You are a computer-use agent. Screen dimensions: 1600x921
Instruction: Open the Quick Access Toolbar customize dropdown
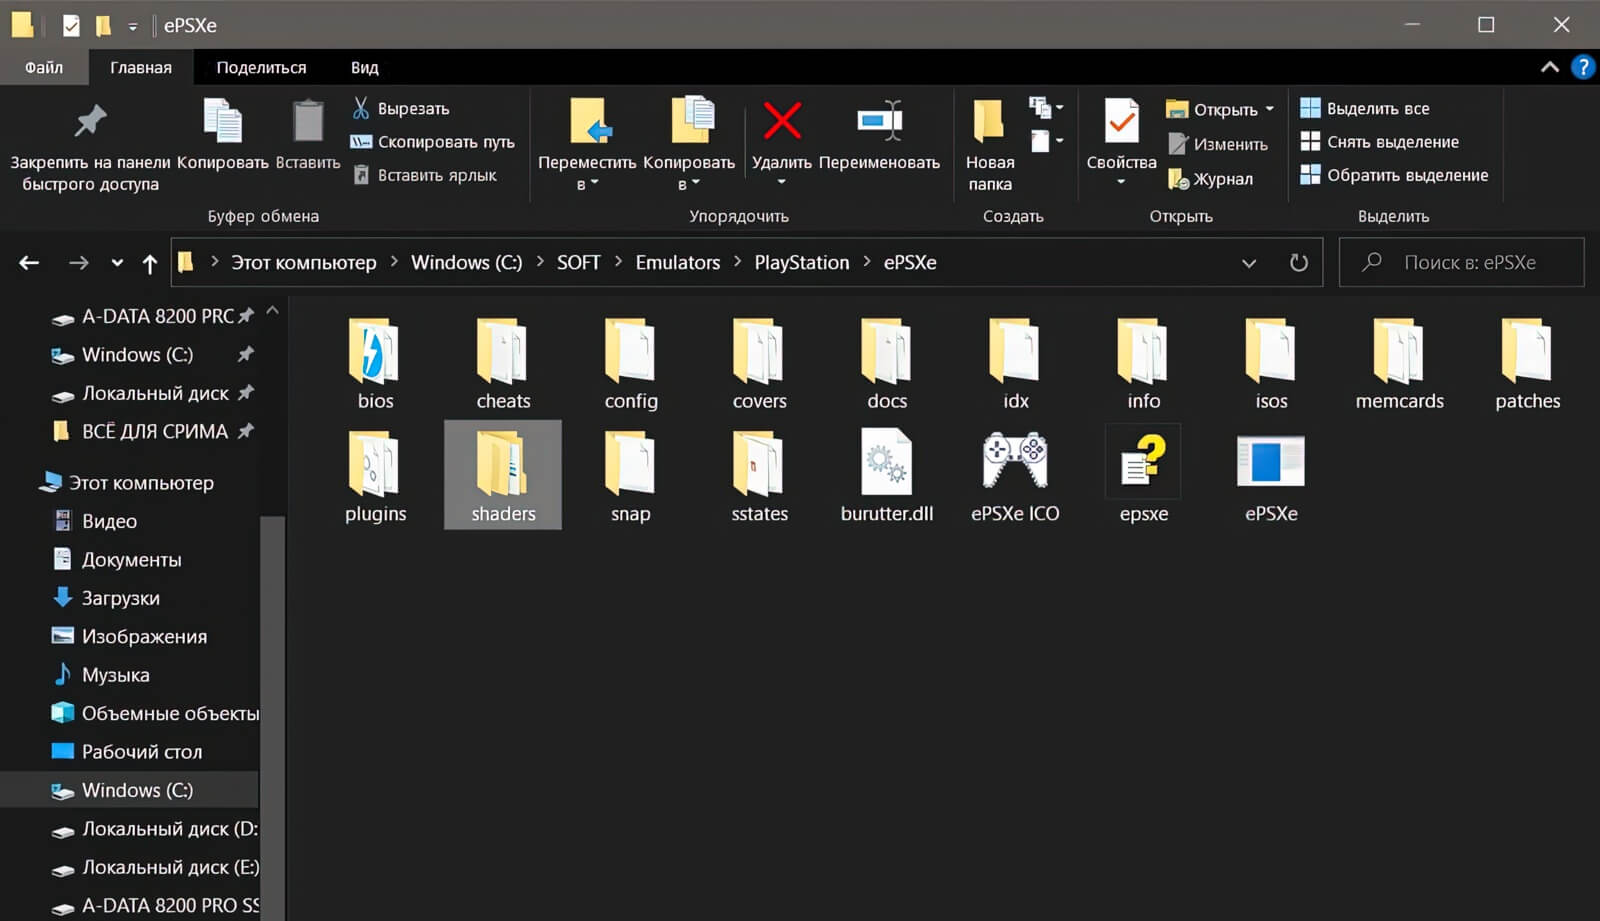(132, 26)
